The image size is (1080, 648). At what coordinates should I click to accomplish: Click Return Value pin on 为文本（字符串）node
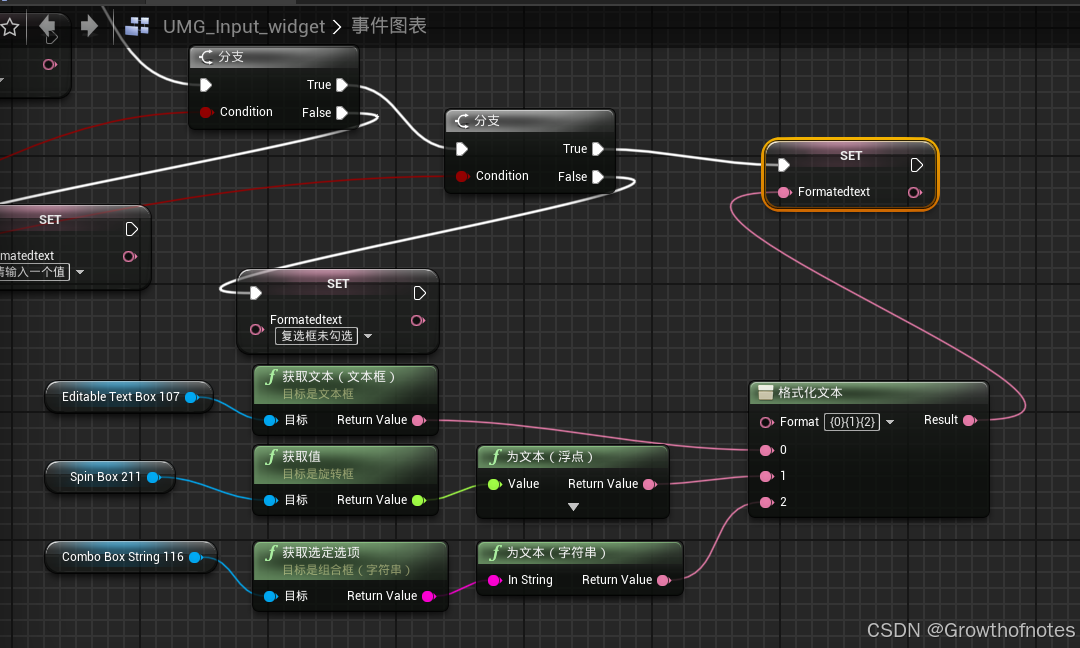click(x=664, y=580)
